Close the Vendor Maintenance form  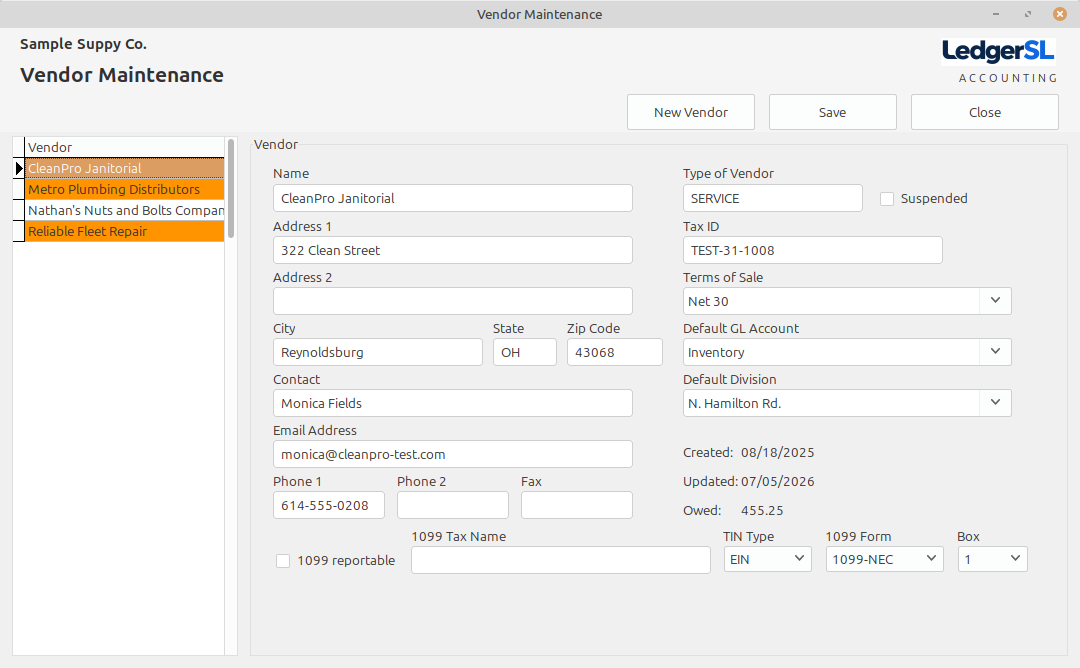pos(985,112)
